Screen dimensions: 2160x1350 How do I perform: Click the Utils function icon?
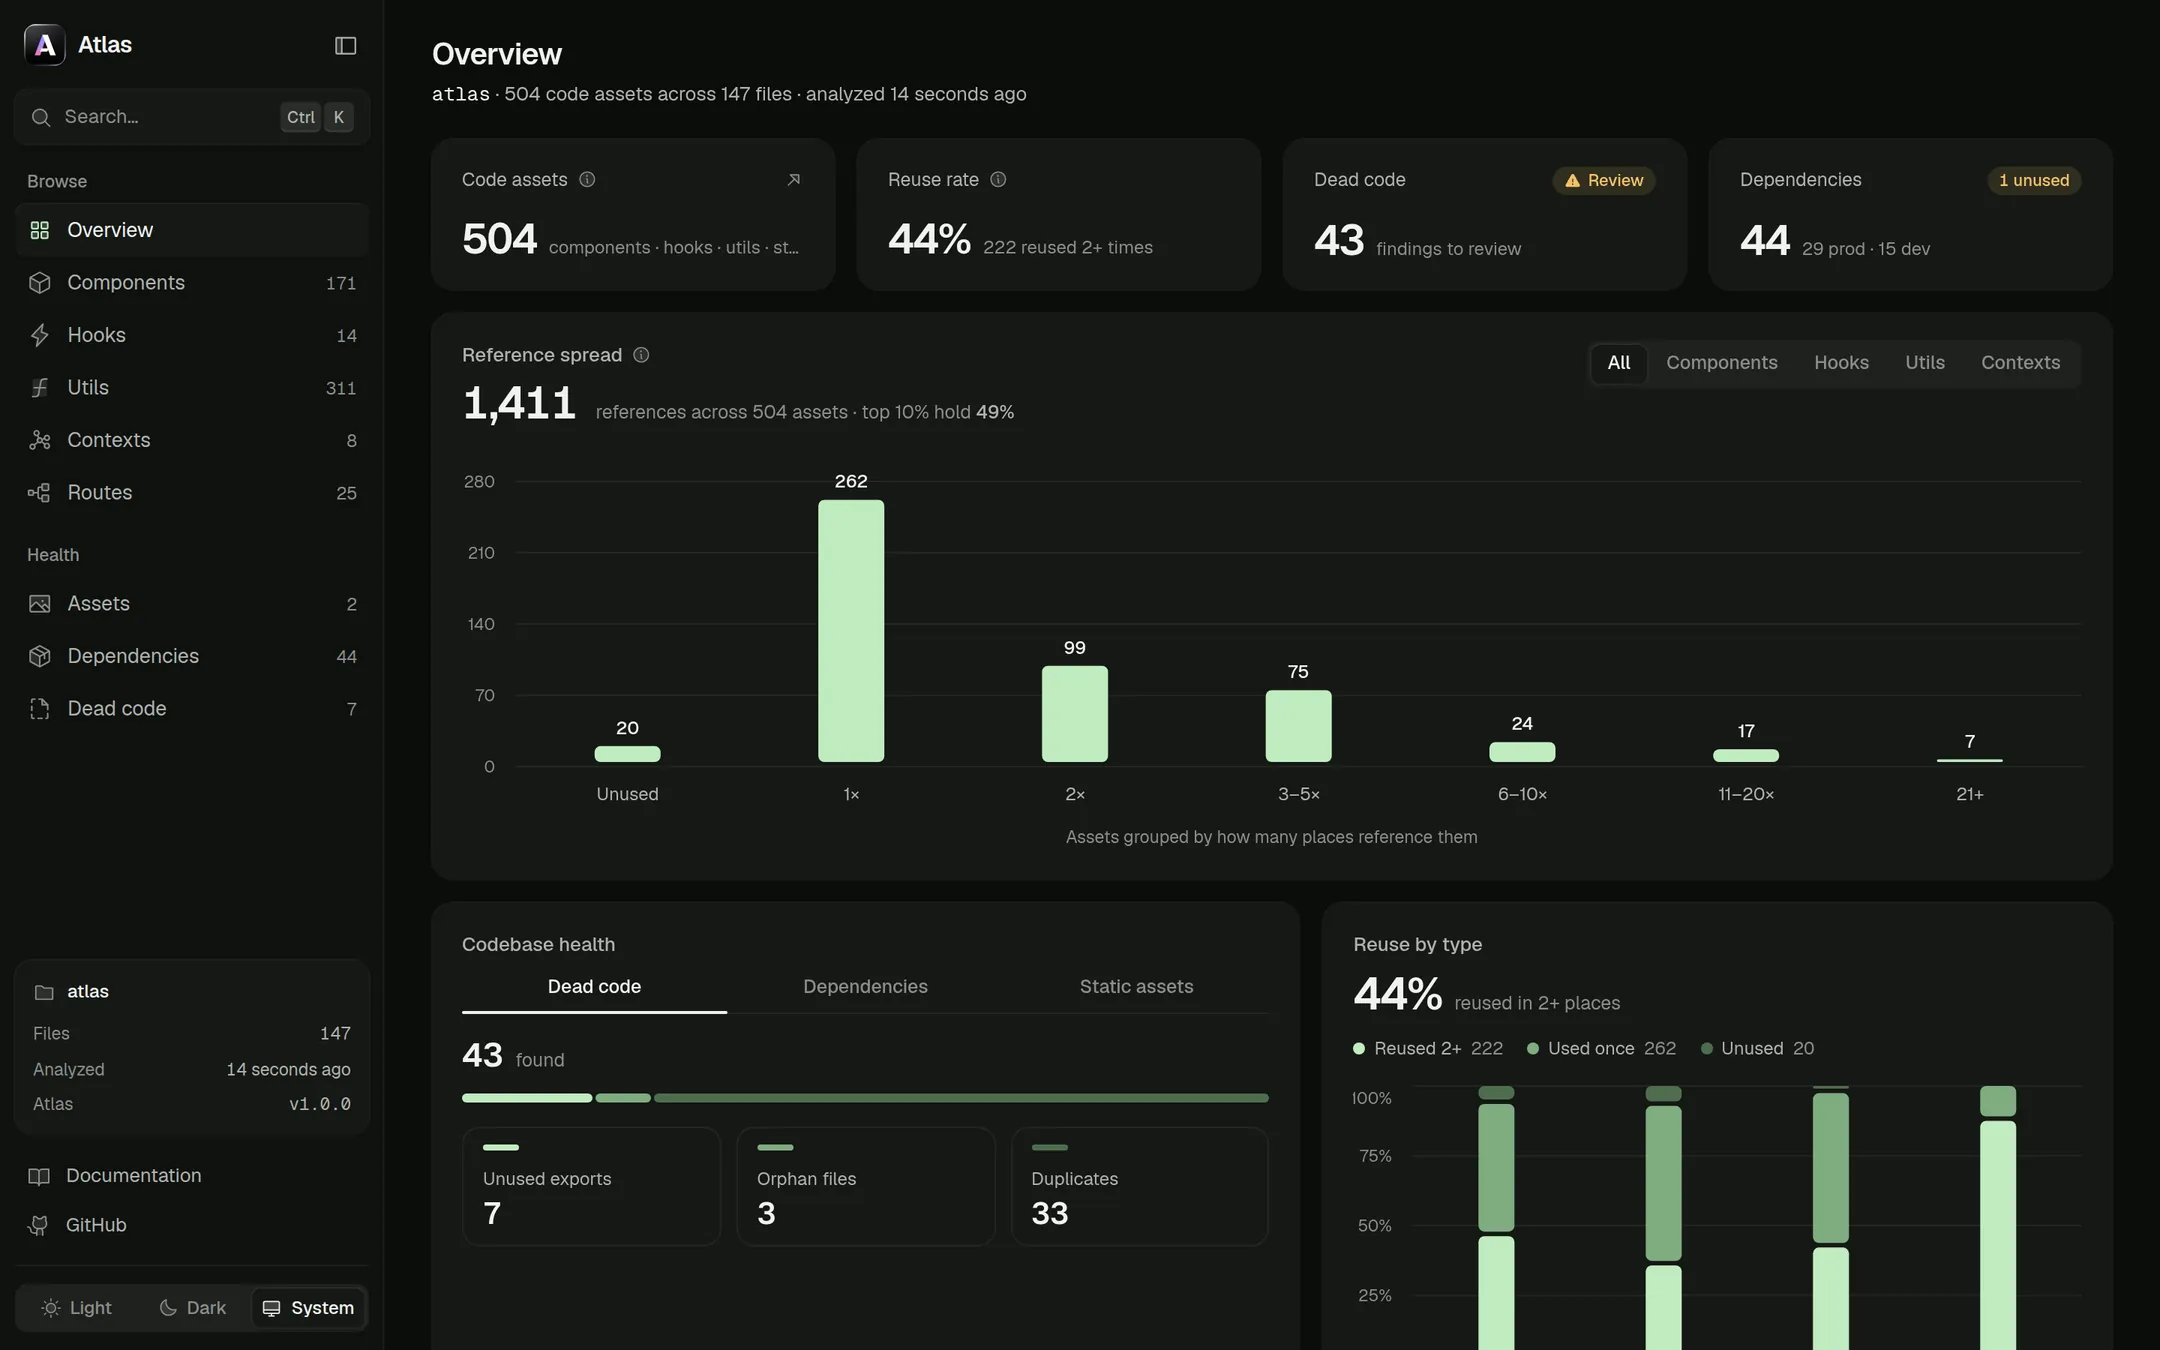click(40, 388)
